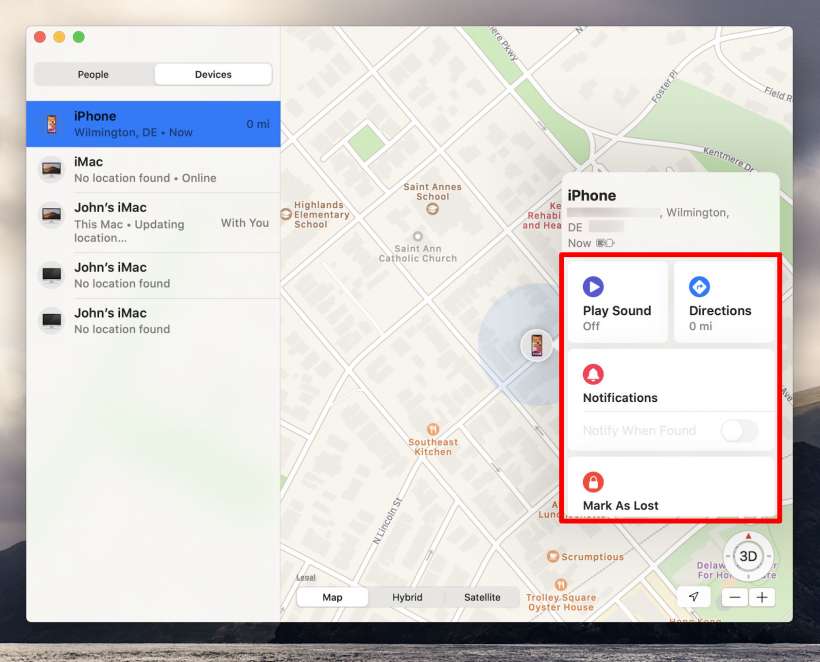820x662 pixels.
Task: Toggle 3D map view
Action: coord(748,556)
